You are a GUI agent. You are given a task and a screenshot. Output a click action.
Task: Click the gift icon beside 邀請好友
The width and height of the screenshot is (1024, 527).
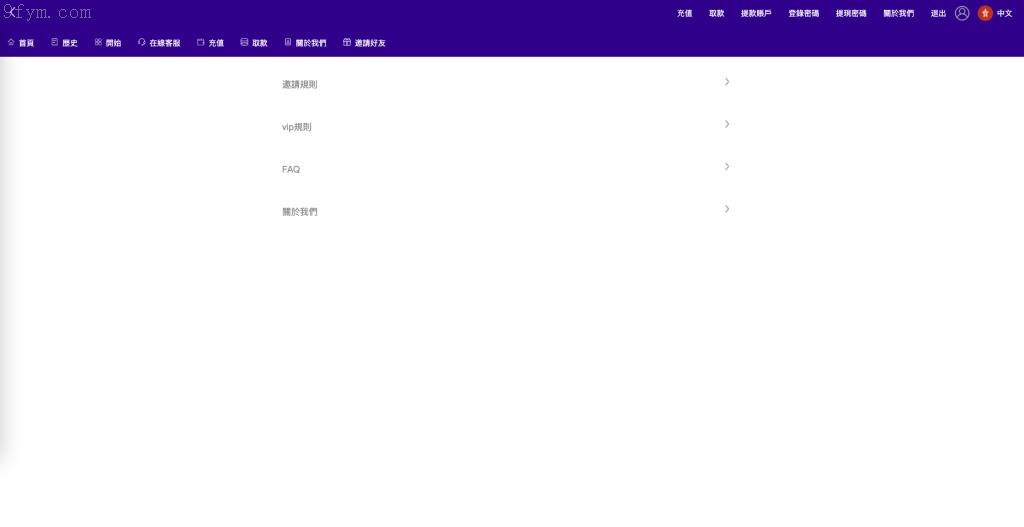pos(347,43)
